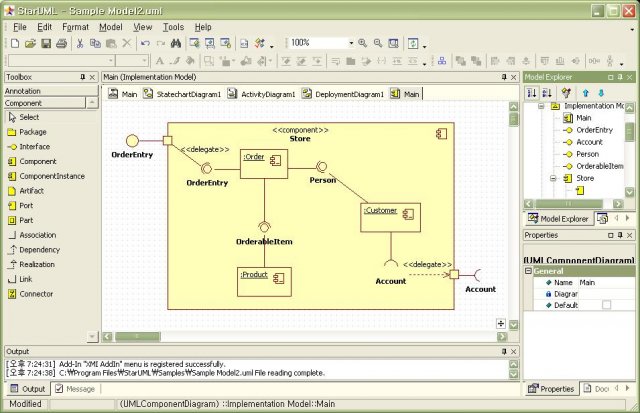The image size is (640, 413).
Task: Activate the Connector tool
Action: click(x=38, y=294)
